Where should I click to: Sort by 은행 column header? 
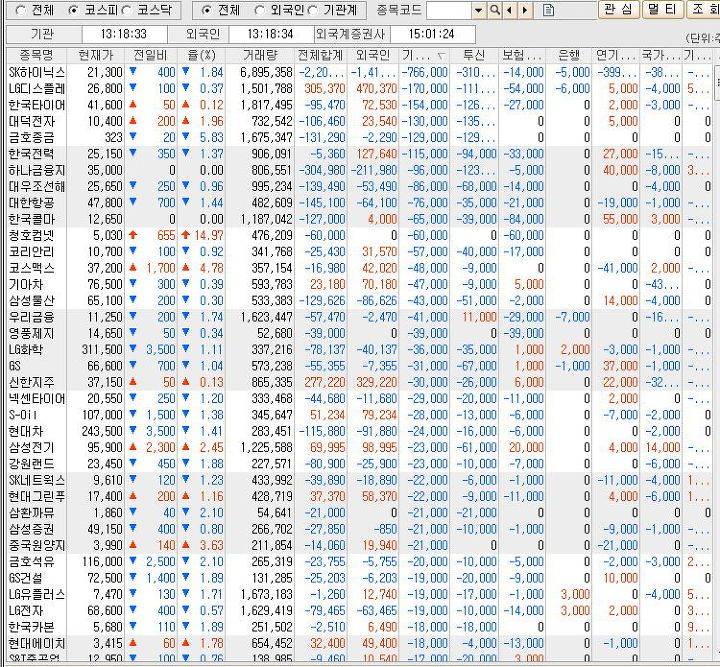coord(568,56)
